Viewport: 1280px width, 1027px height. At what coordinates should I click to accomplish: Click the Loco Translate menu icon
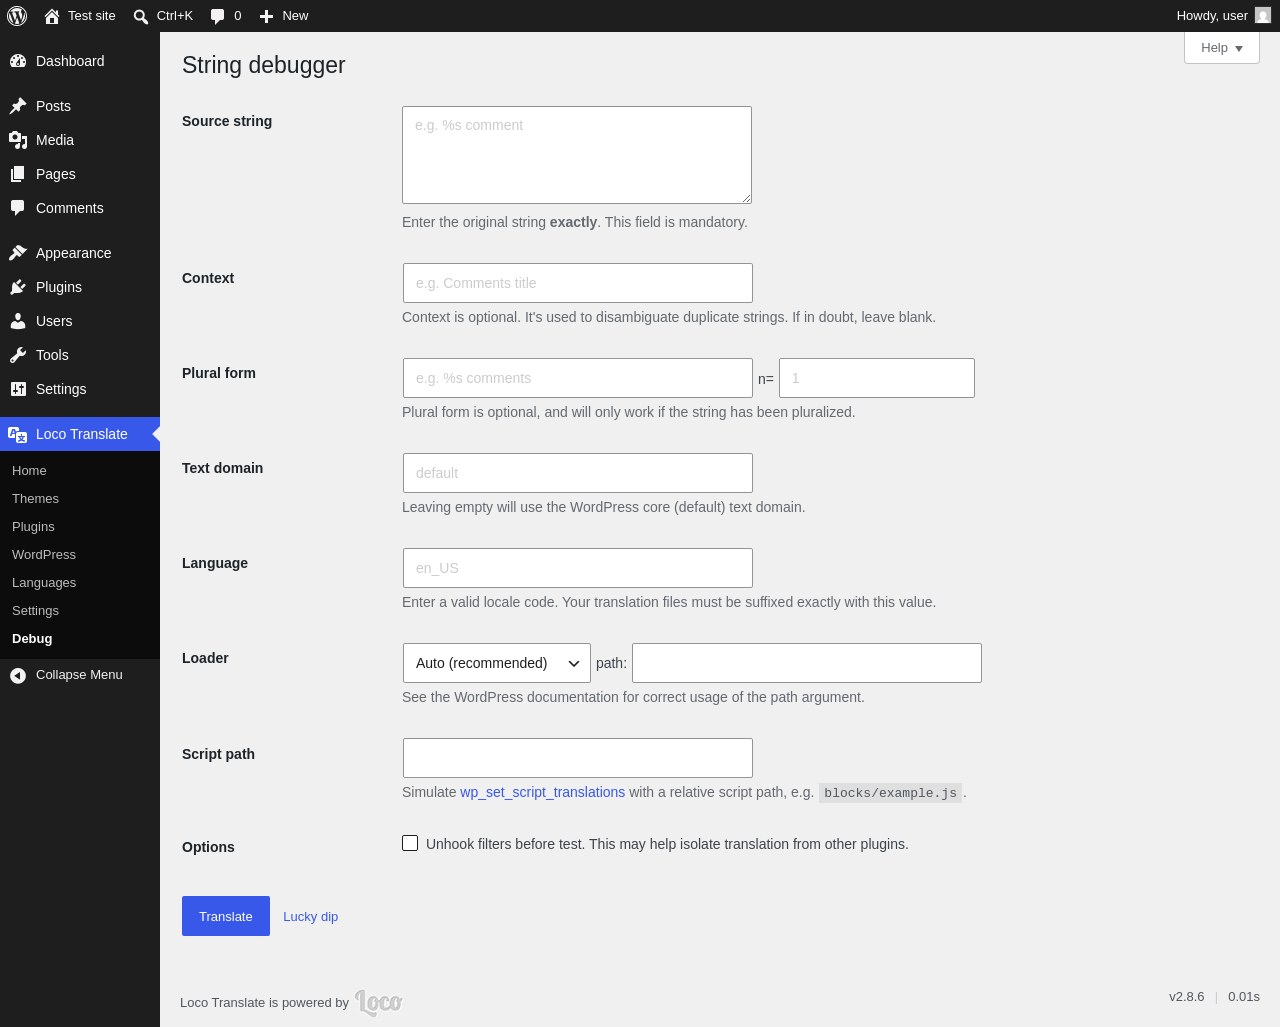point(18,434)
